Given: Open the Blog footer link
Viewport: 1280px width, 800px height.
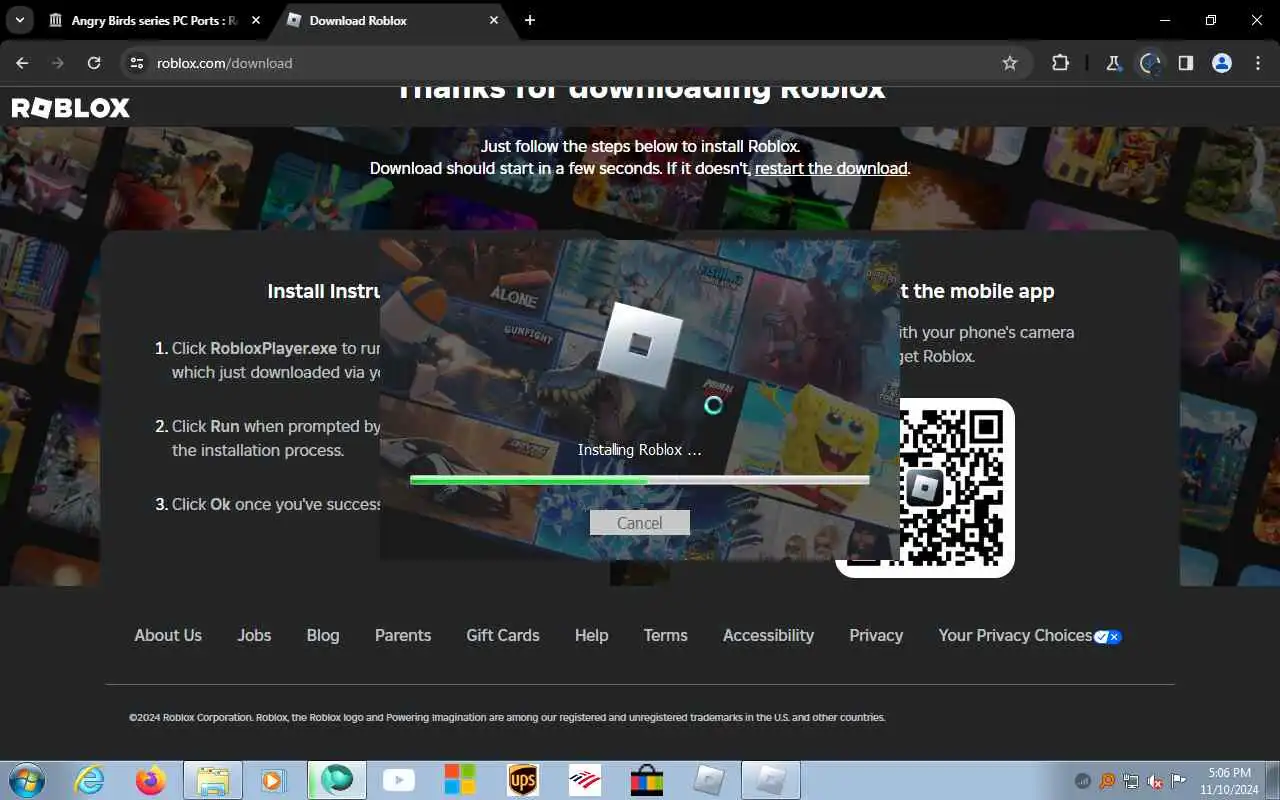Looking at the screenshot, I should click(x=323, y=635).
